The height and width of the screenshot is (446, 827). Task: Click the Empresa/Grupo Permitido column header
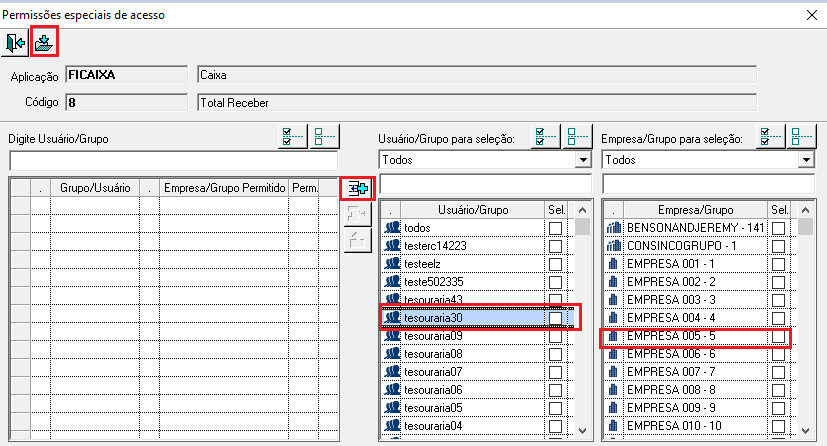[224, 188]
